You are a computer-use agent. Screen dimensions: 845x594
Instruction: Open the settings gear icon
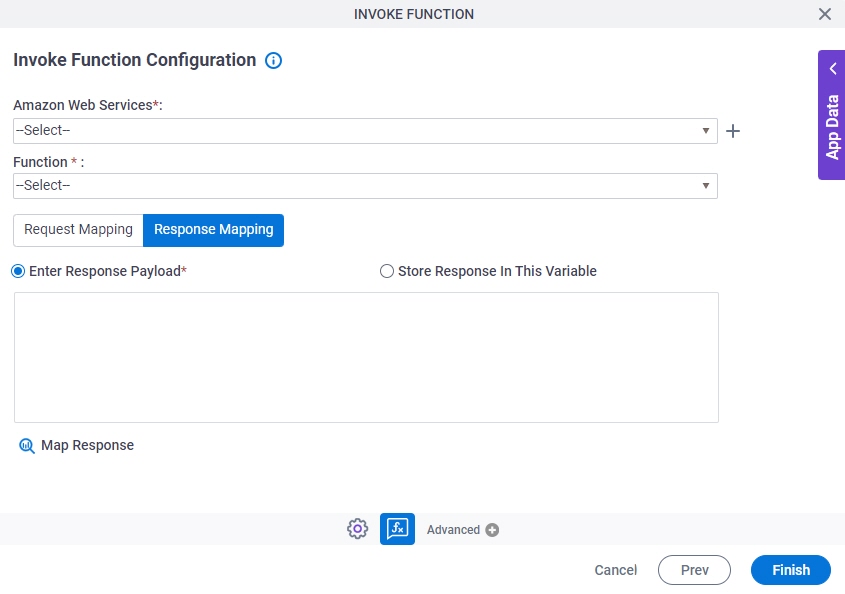[357, 529]
